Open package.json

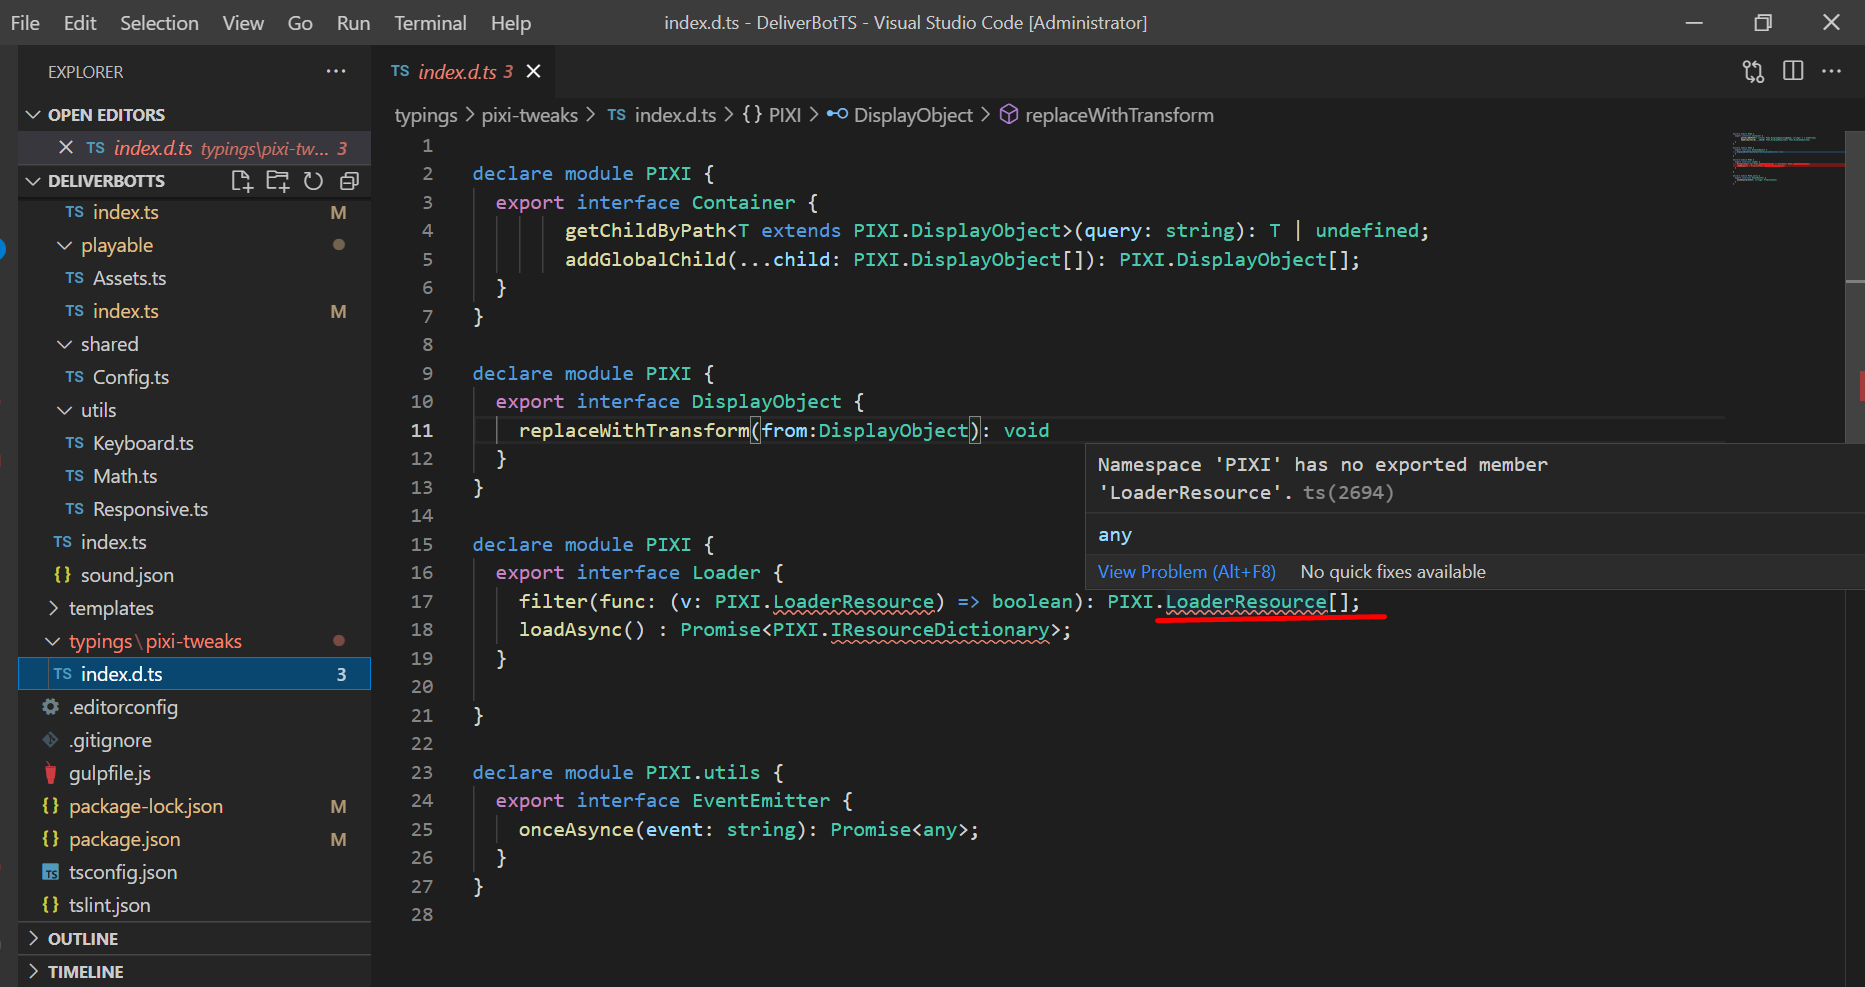[124, 839]
